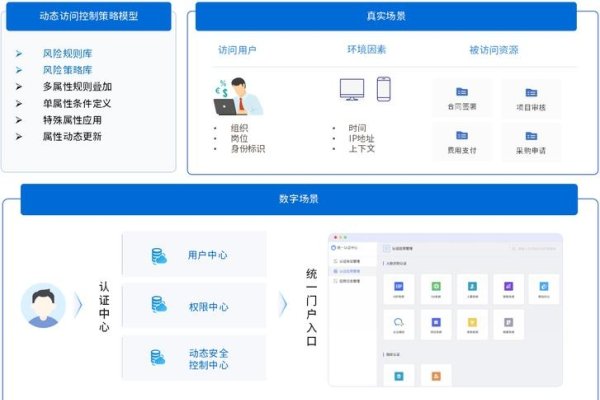Select the mobile phone icon under 环境因素
Screen dimensions: 600x400
384,89
